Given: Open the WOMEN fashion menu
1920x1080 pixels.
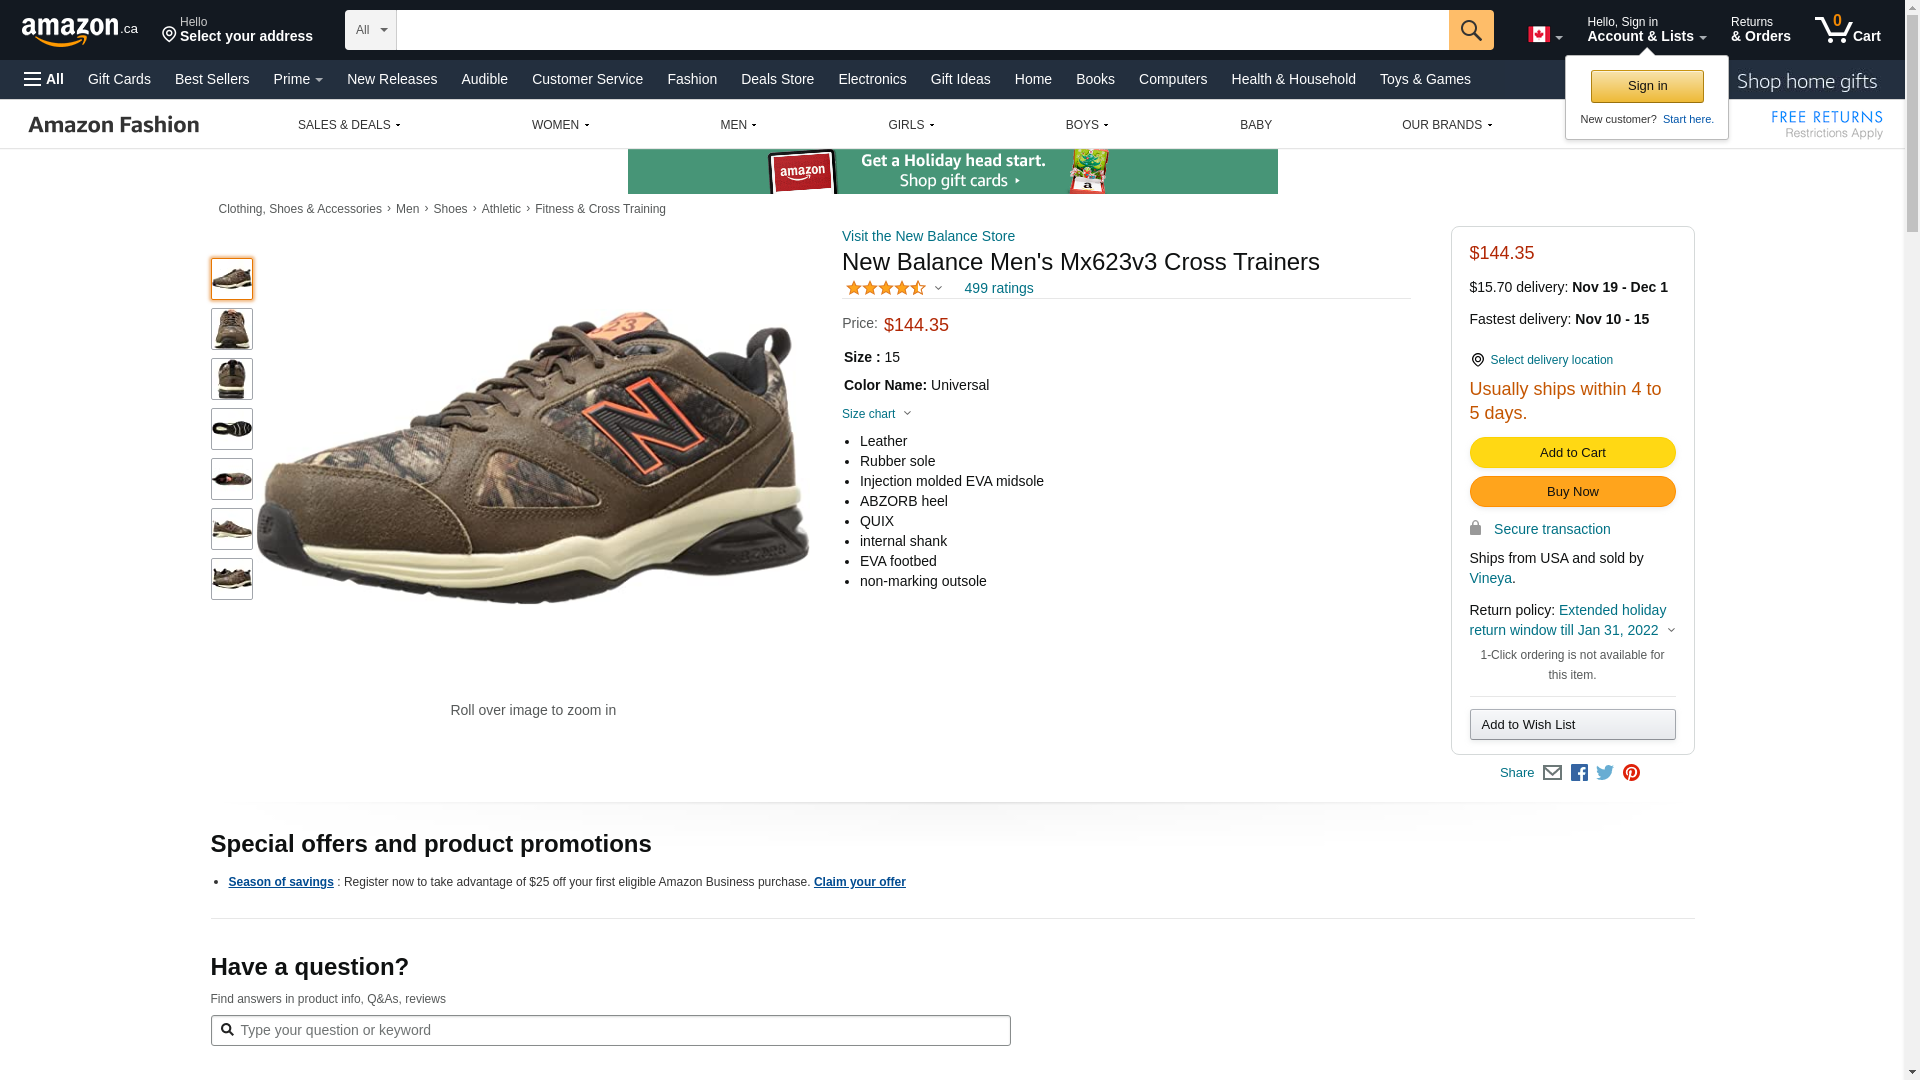Looking at the screenshot, I should [x=560, y=125].
